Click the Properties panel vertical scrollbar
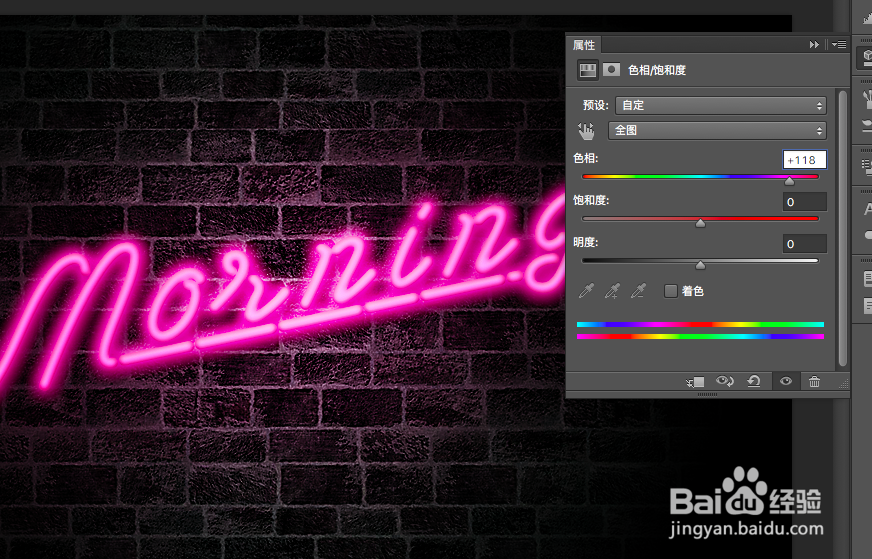The width and height of the screenshot is (872, 559). [843, 228]
